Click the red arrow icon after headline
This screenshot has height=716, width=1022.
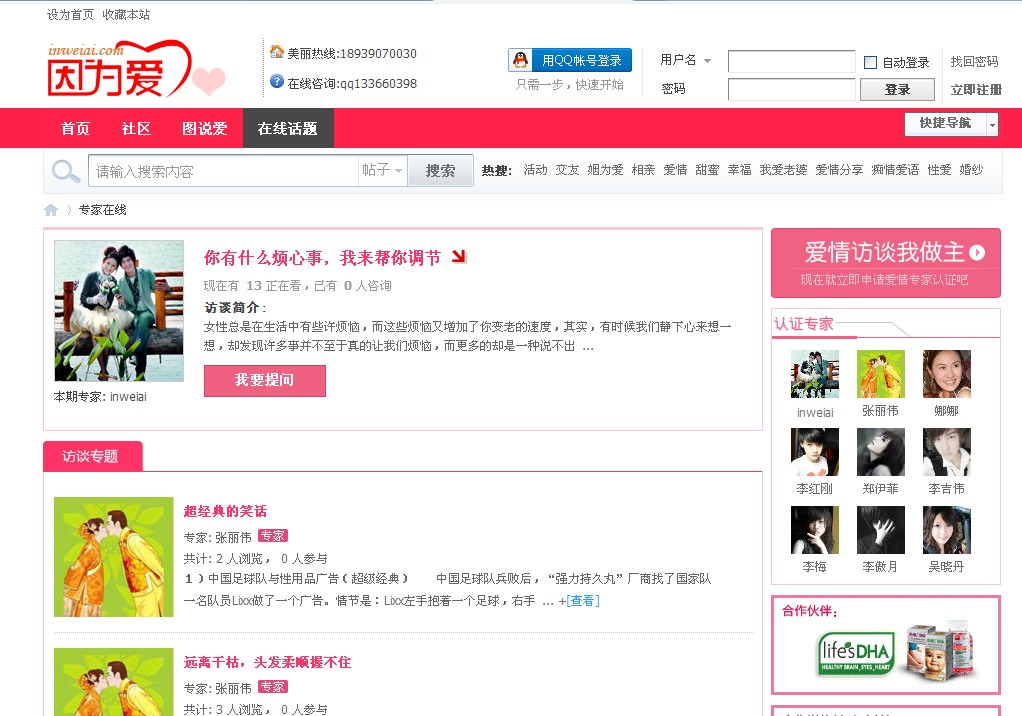point(459,257)
